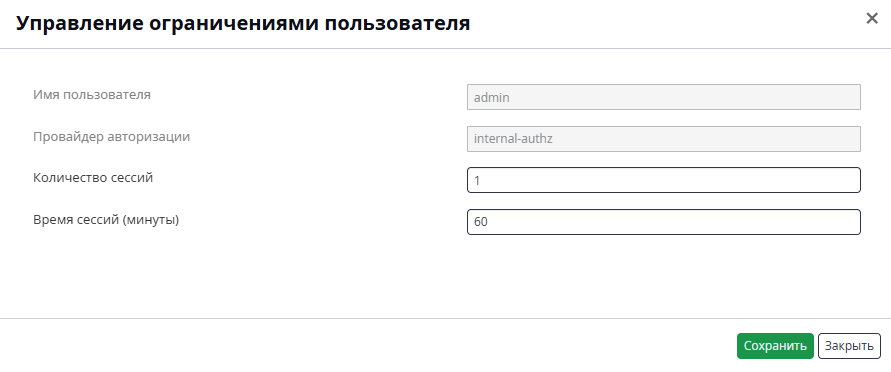Focus the Количество сессий input field
The image size is (891, 372).
(664, 180)
